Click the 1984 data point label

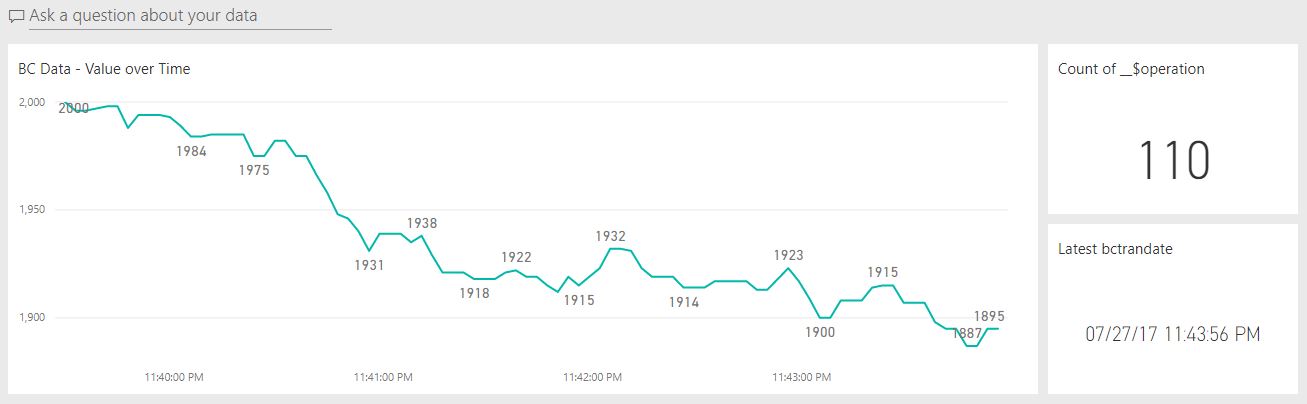[191, 151]
